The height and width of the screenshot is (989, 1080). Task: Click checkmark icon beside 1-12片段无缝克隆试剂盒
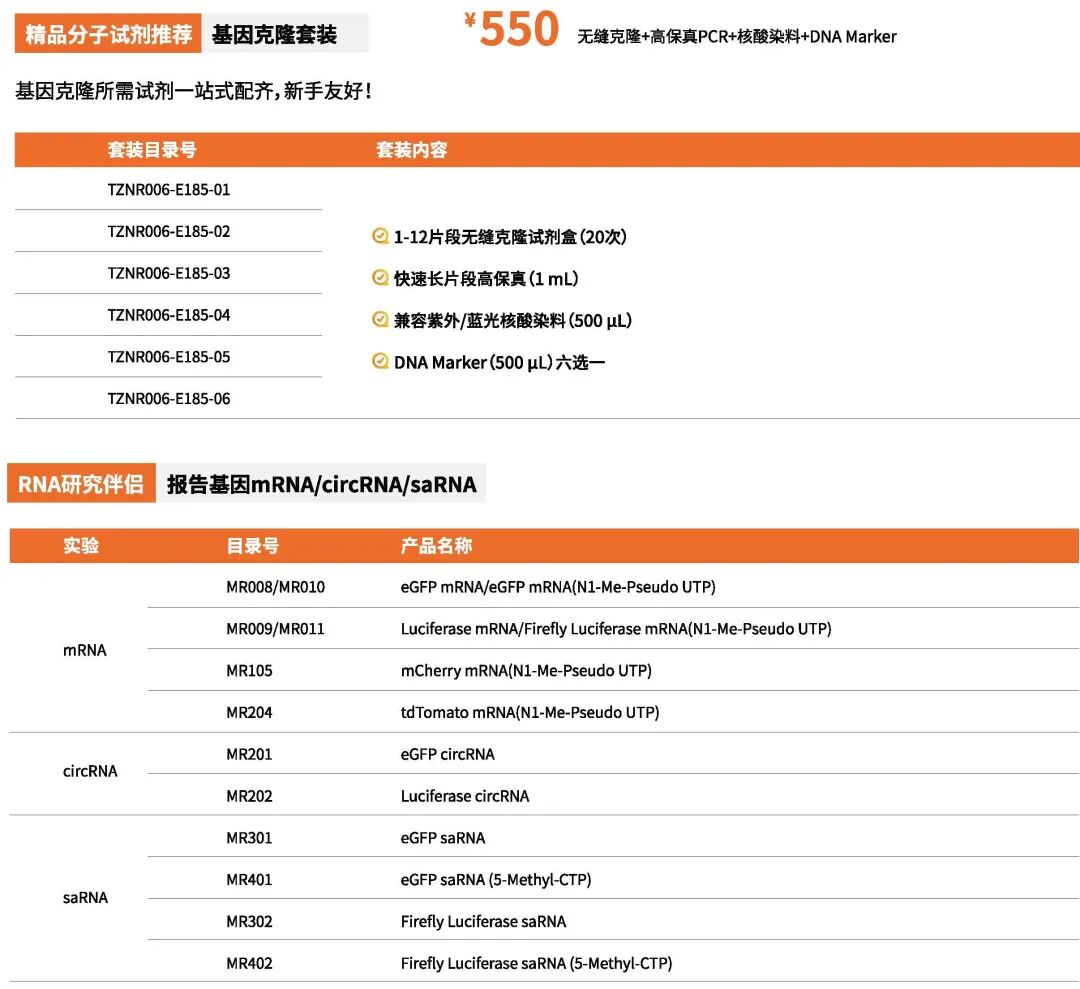point(380,236)
